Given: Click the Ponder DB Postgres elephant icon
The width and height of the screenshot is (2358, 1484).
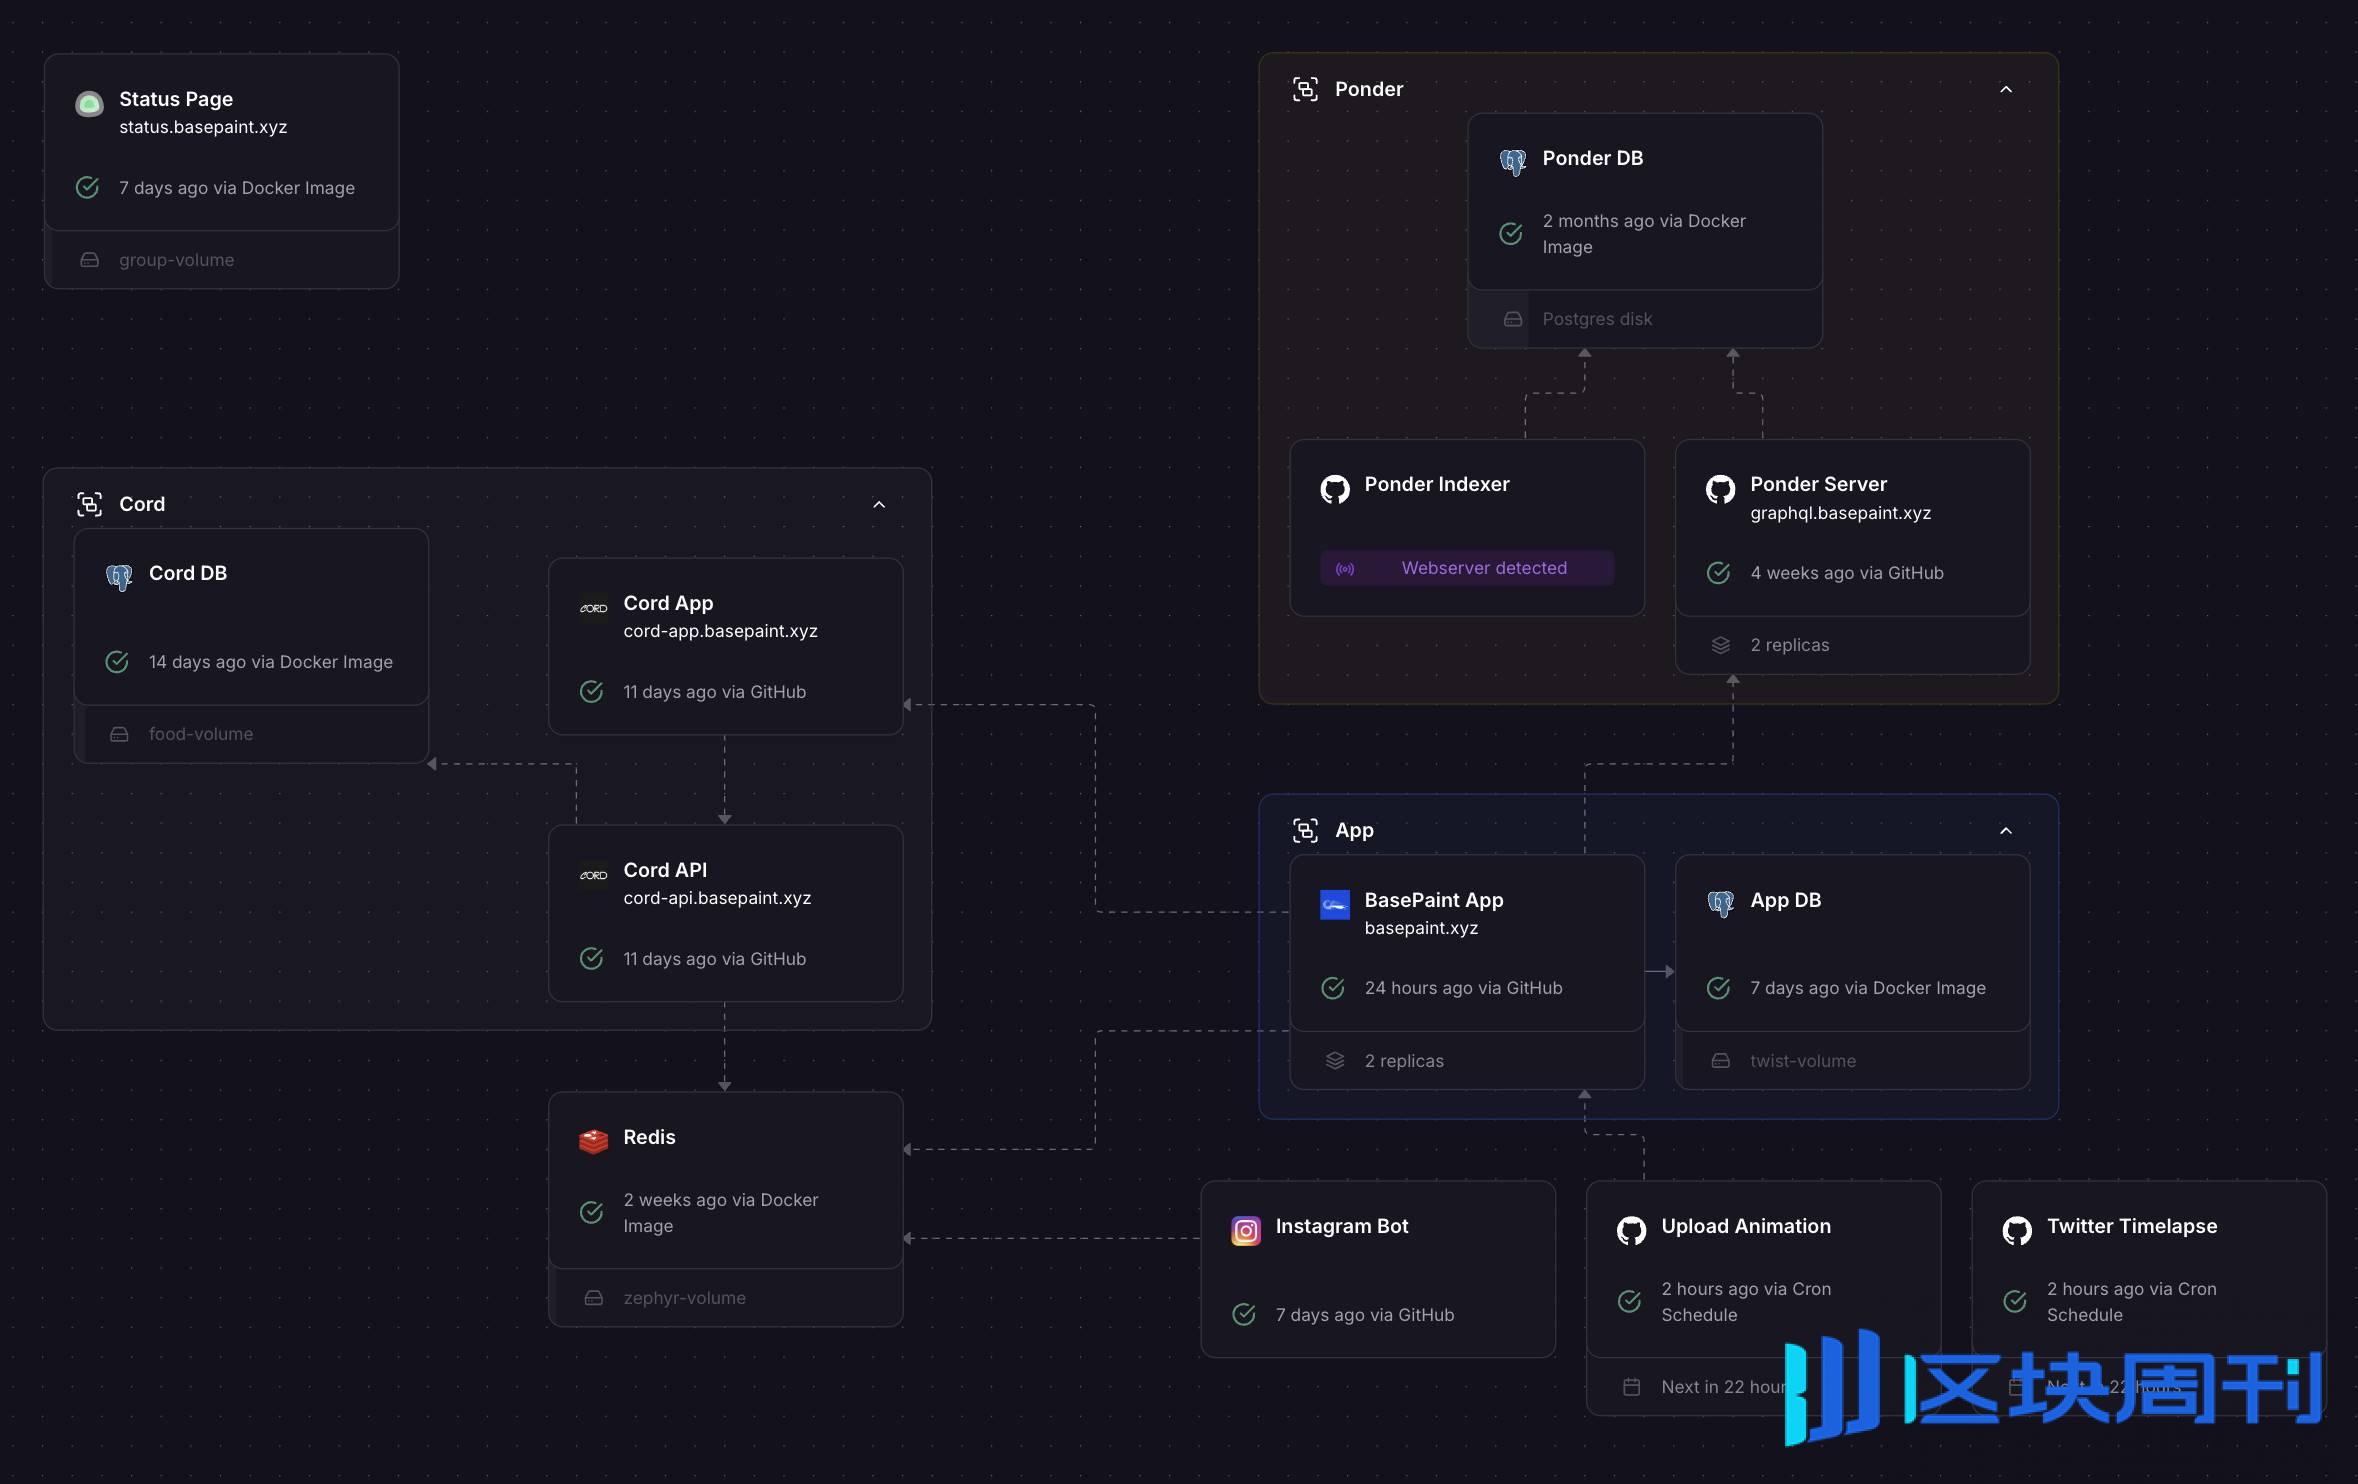Looking at the screenshot, I should click(x=1512, y=162).
